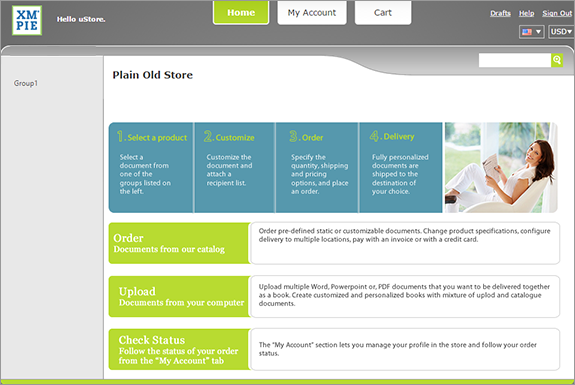Screen dimensions: 575x385
Task: Click the Upload Documents from your computer banner
Action: point(179,296)
